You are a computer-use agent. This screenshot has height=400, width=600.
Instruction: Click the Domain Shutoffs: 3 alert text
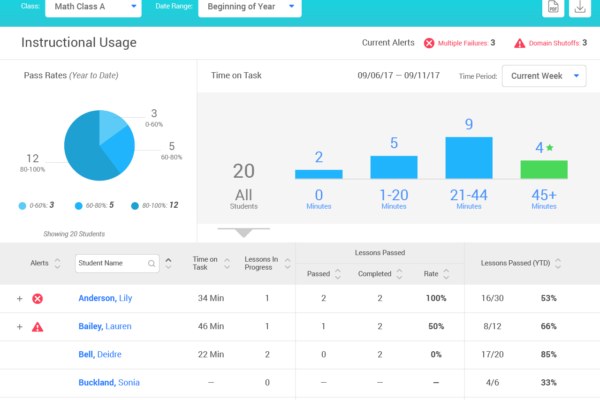(x=558, y=43)
